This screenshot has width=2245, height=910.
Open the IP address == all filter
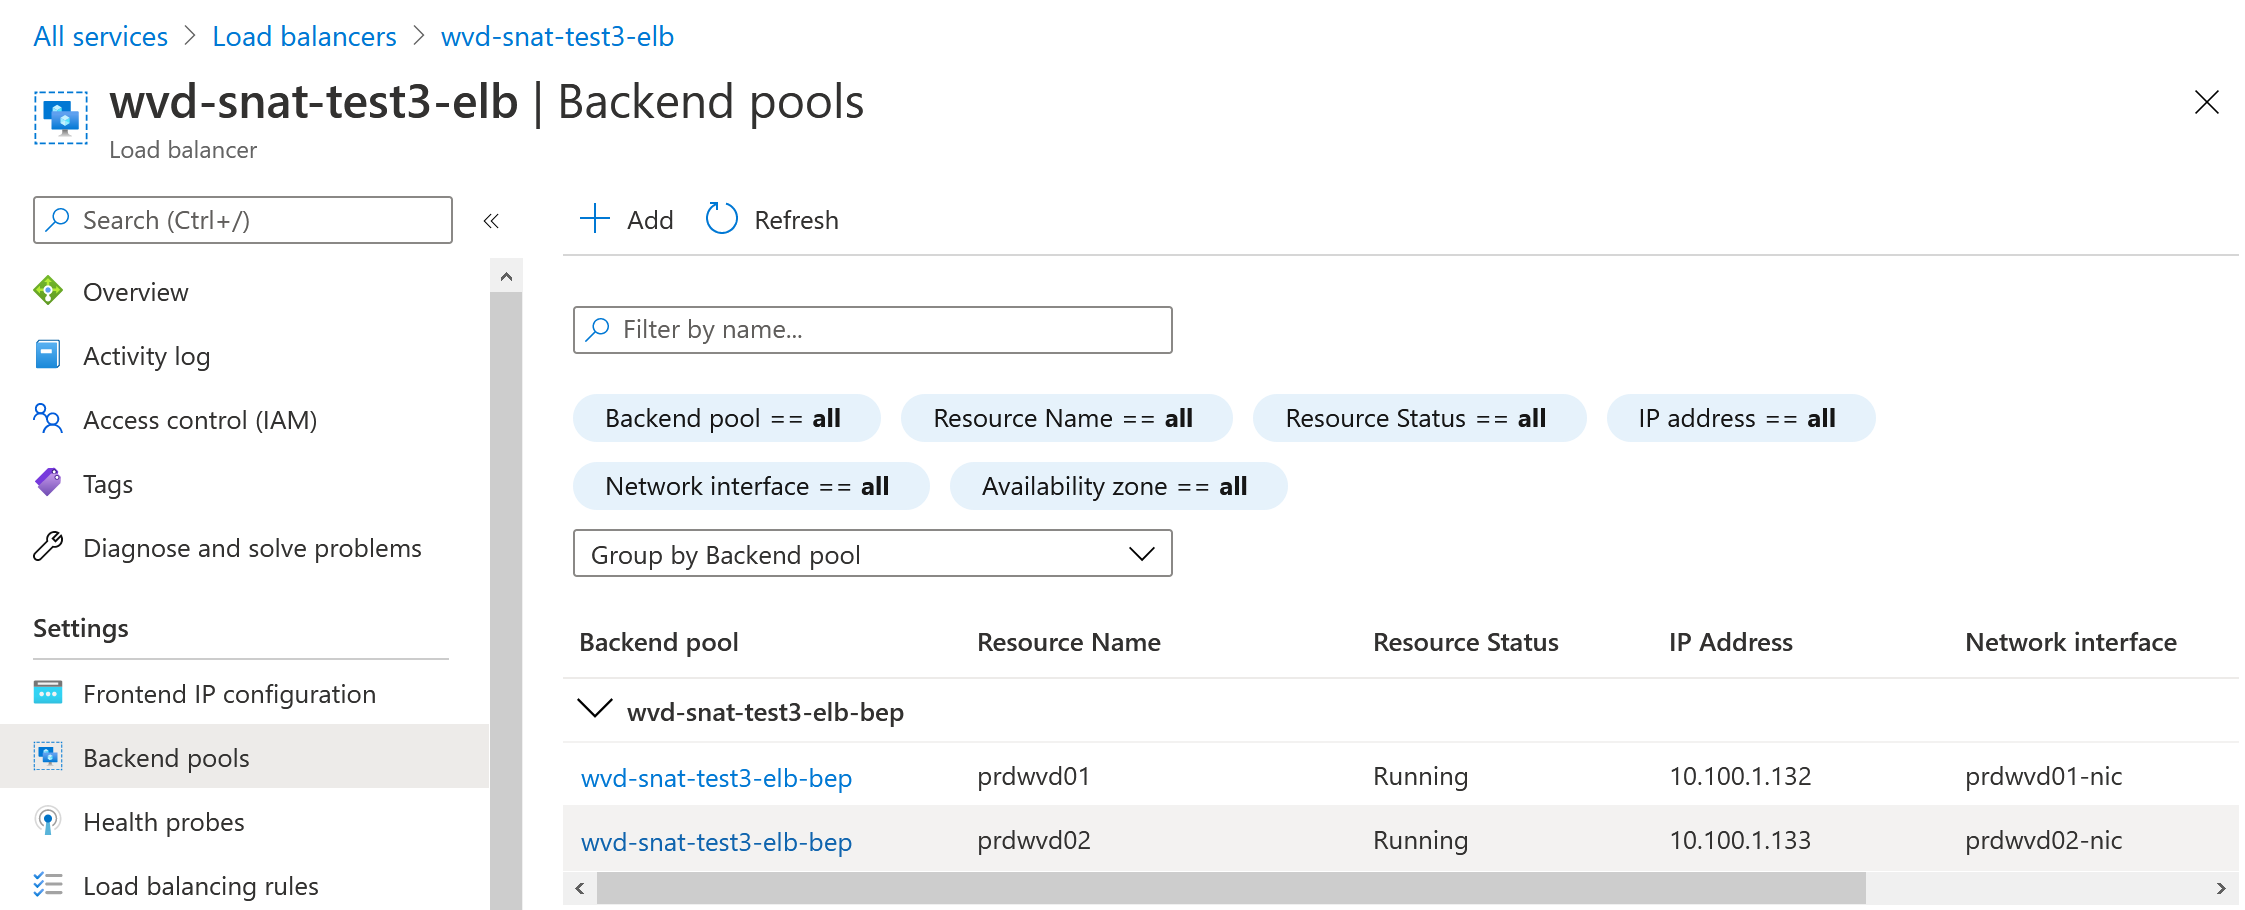(1740, 418)
